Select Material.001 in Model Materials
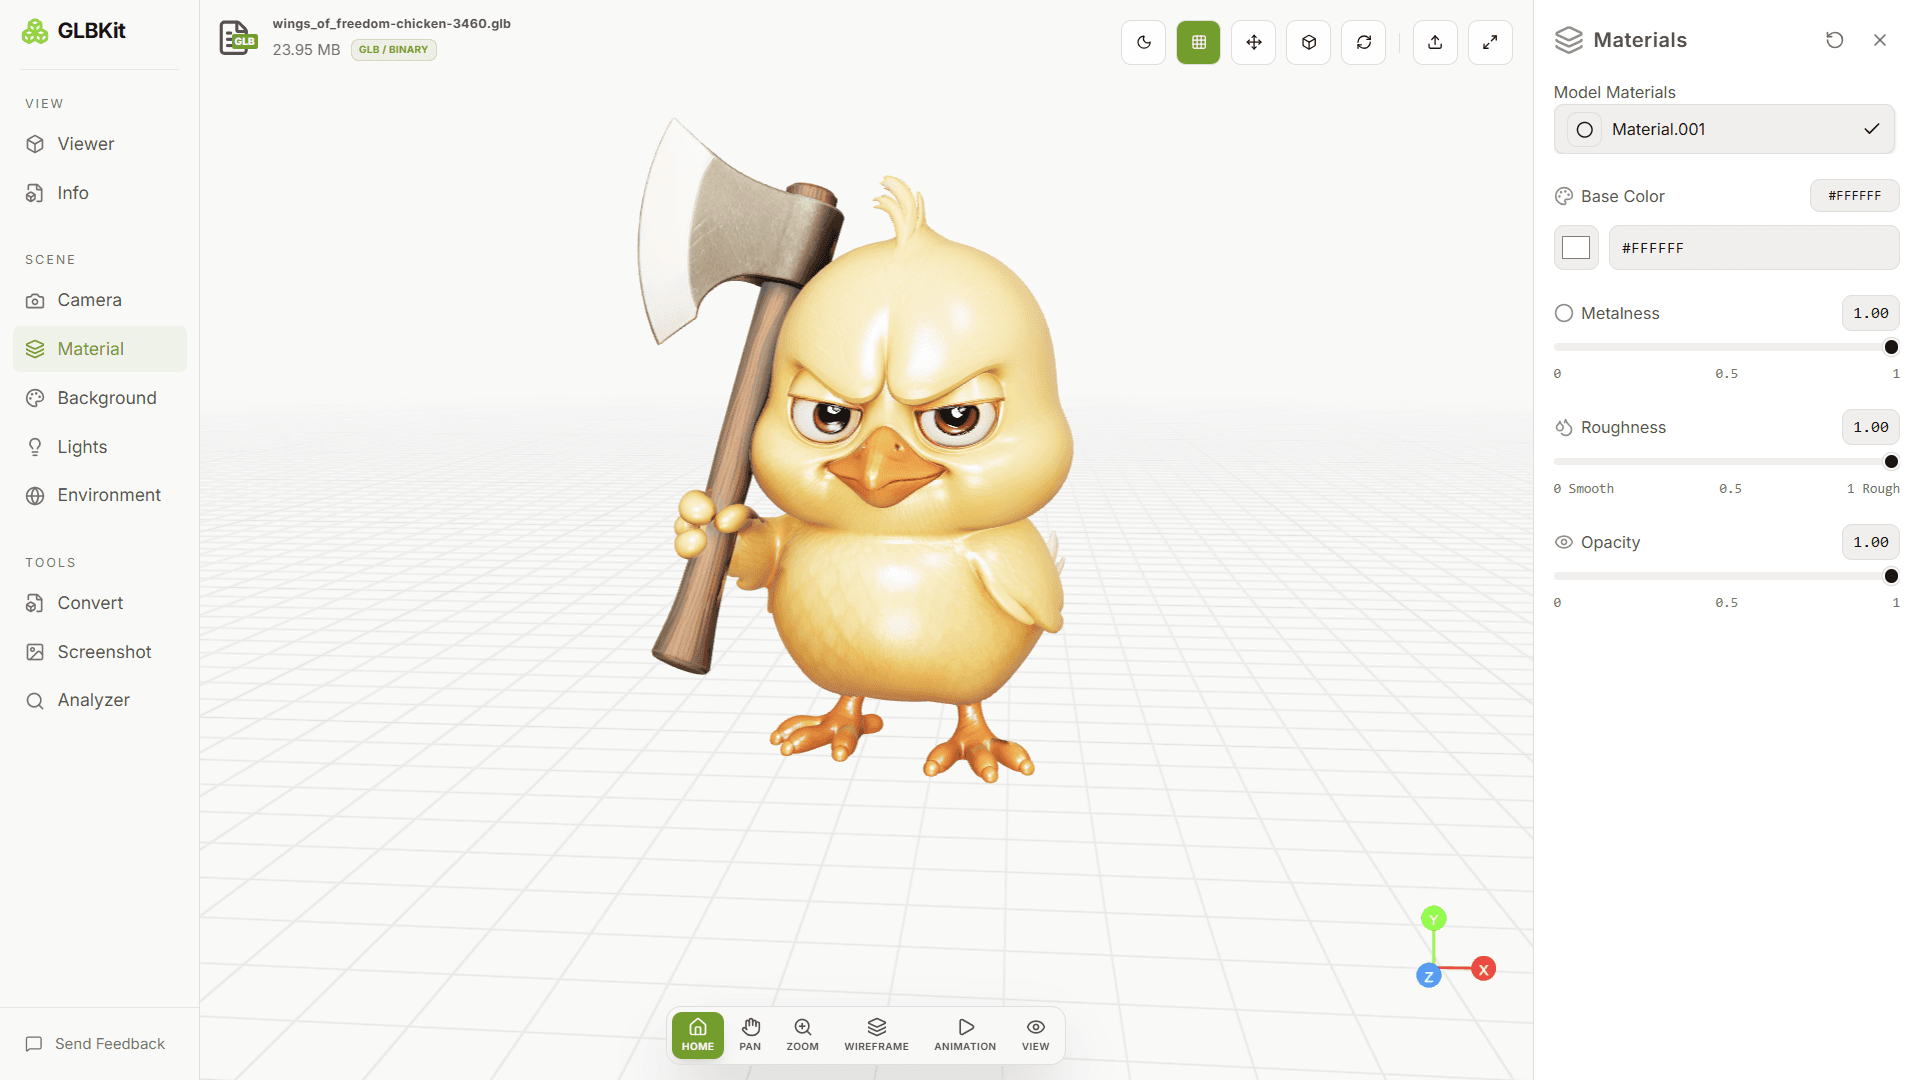Image resolution: width=1920 pixels, height=1080 pixels. pyautogui.click(x=1724, y=129)
